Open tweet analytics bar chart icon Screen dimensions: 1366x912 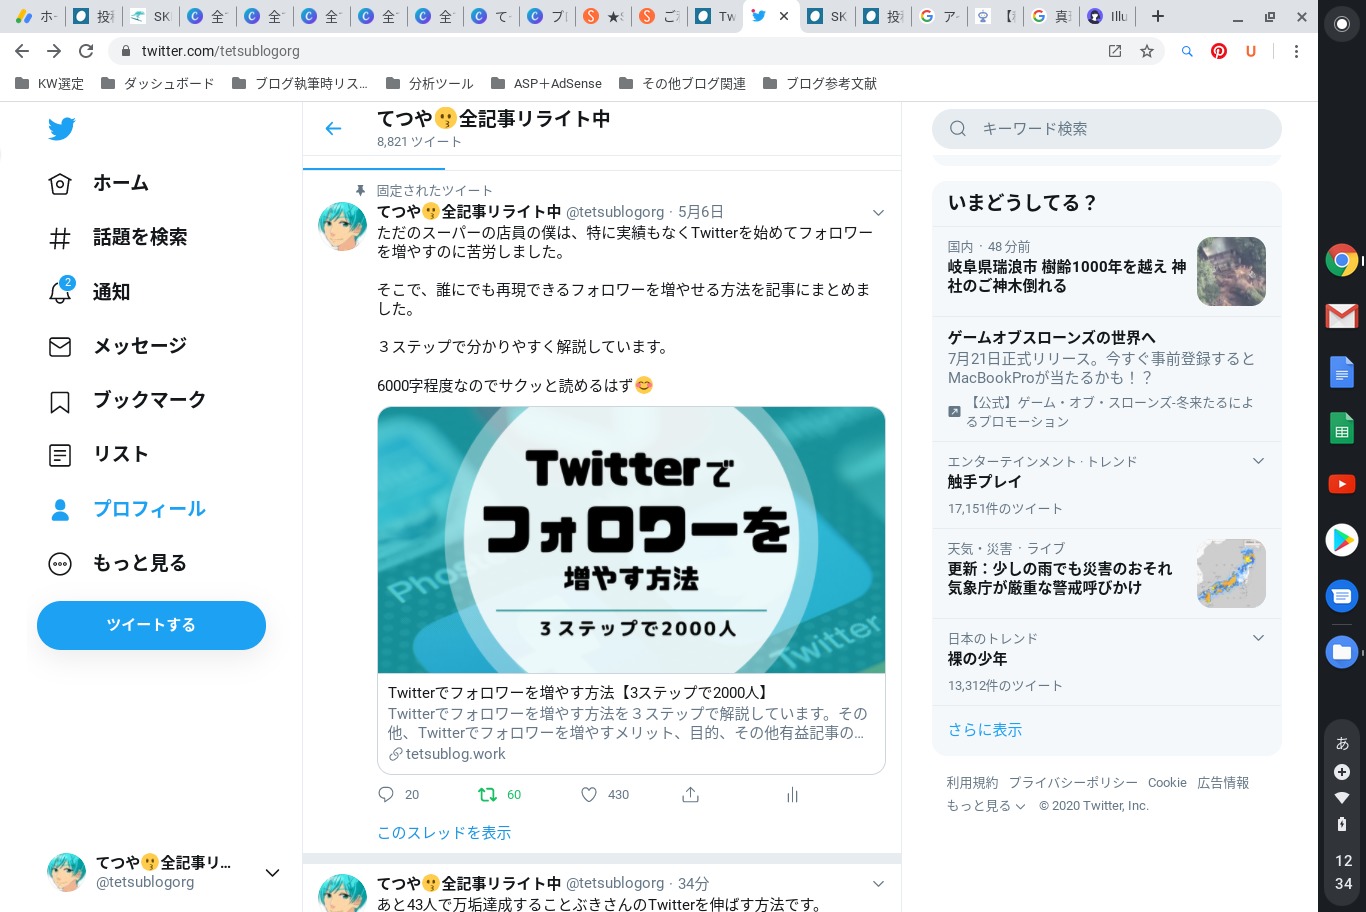coord(792,794)
